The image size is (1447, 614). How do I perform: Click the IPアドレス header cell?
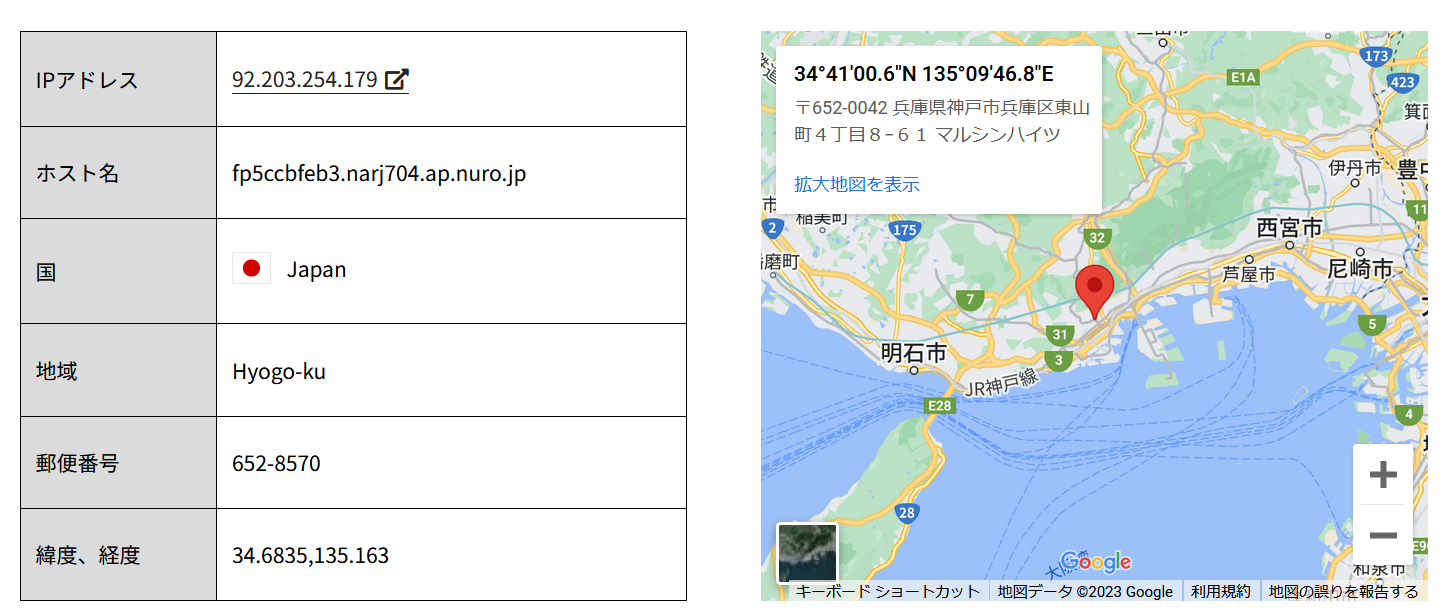118,79
